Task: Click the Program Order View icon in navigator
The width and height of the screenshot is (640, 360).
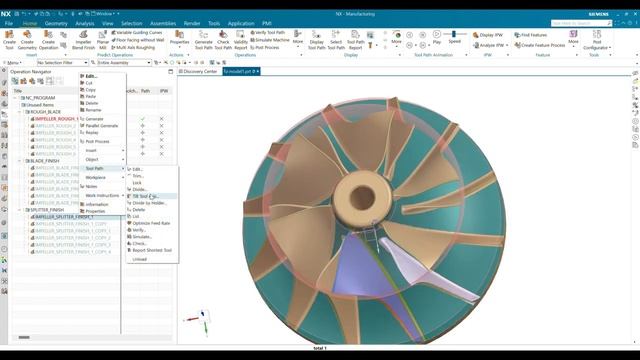Action: coord(15,81)
